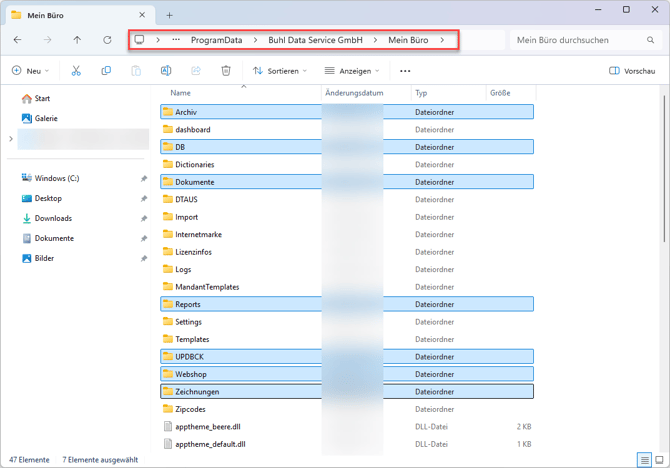Click the share icon in toolbar
The width and height of the screenshot is (670, 468).
coord(196,71)
